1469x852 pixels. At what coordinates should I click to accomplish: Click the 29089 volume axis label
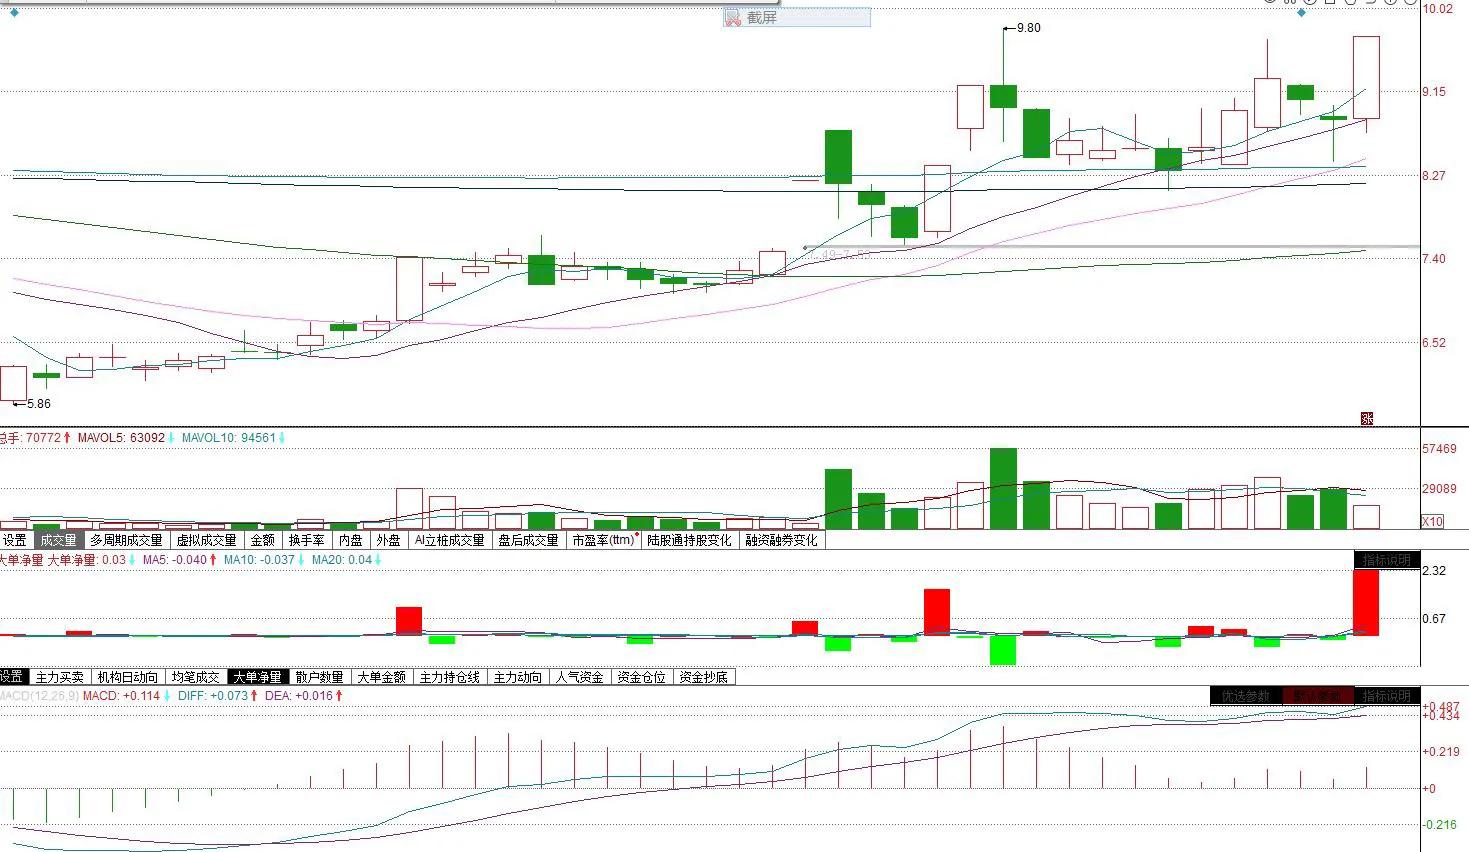(x=1440, y=489)
